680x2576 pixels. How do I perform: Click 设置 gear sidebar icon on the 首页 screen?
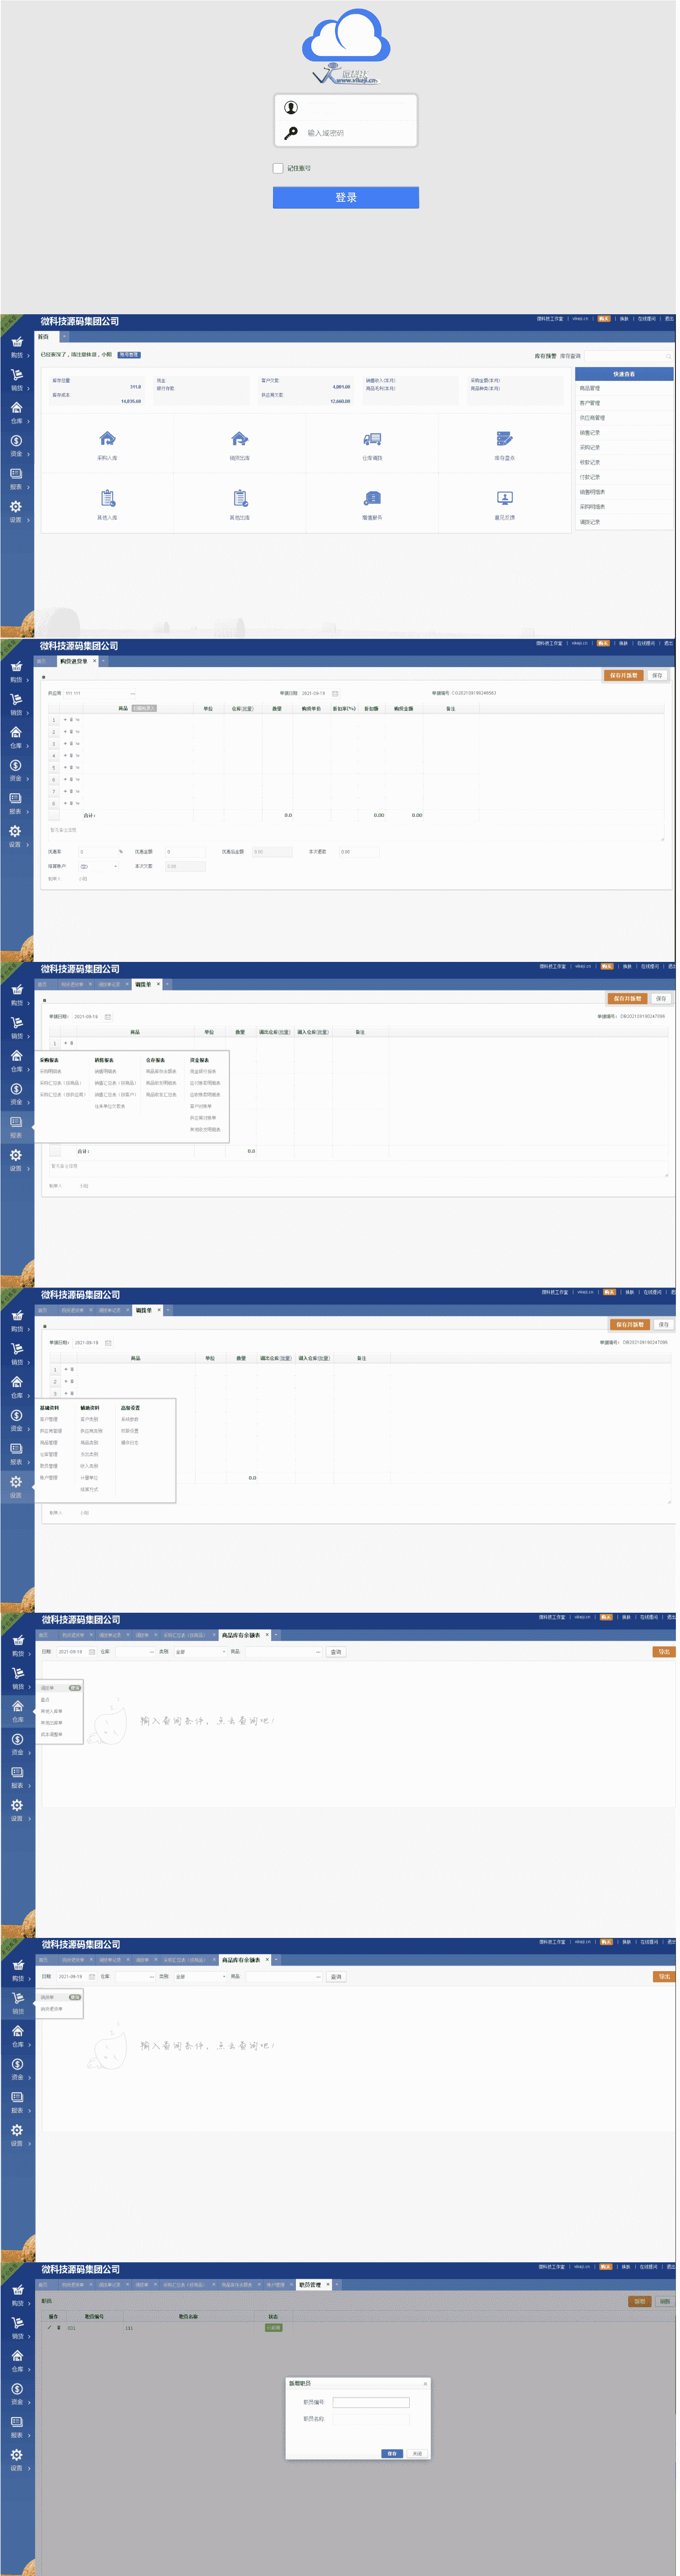[x=17, y=507]
